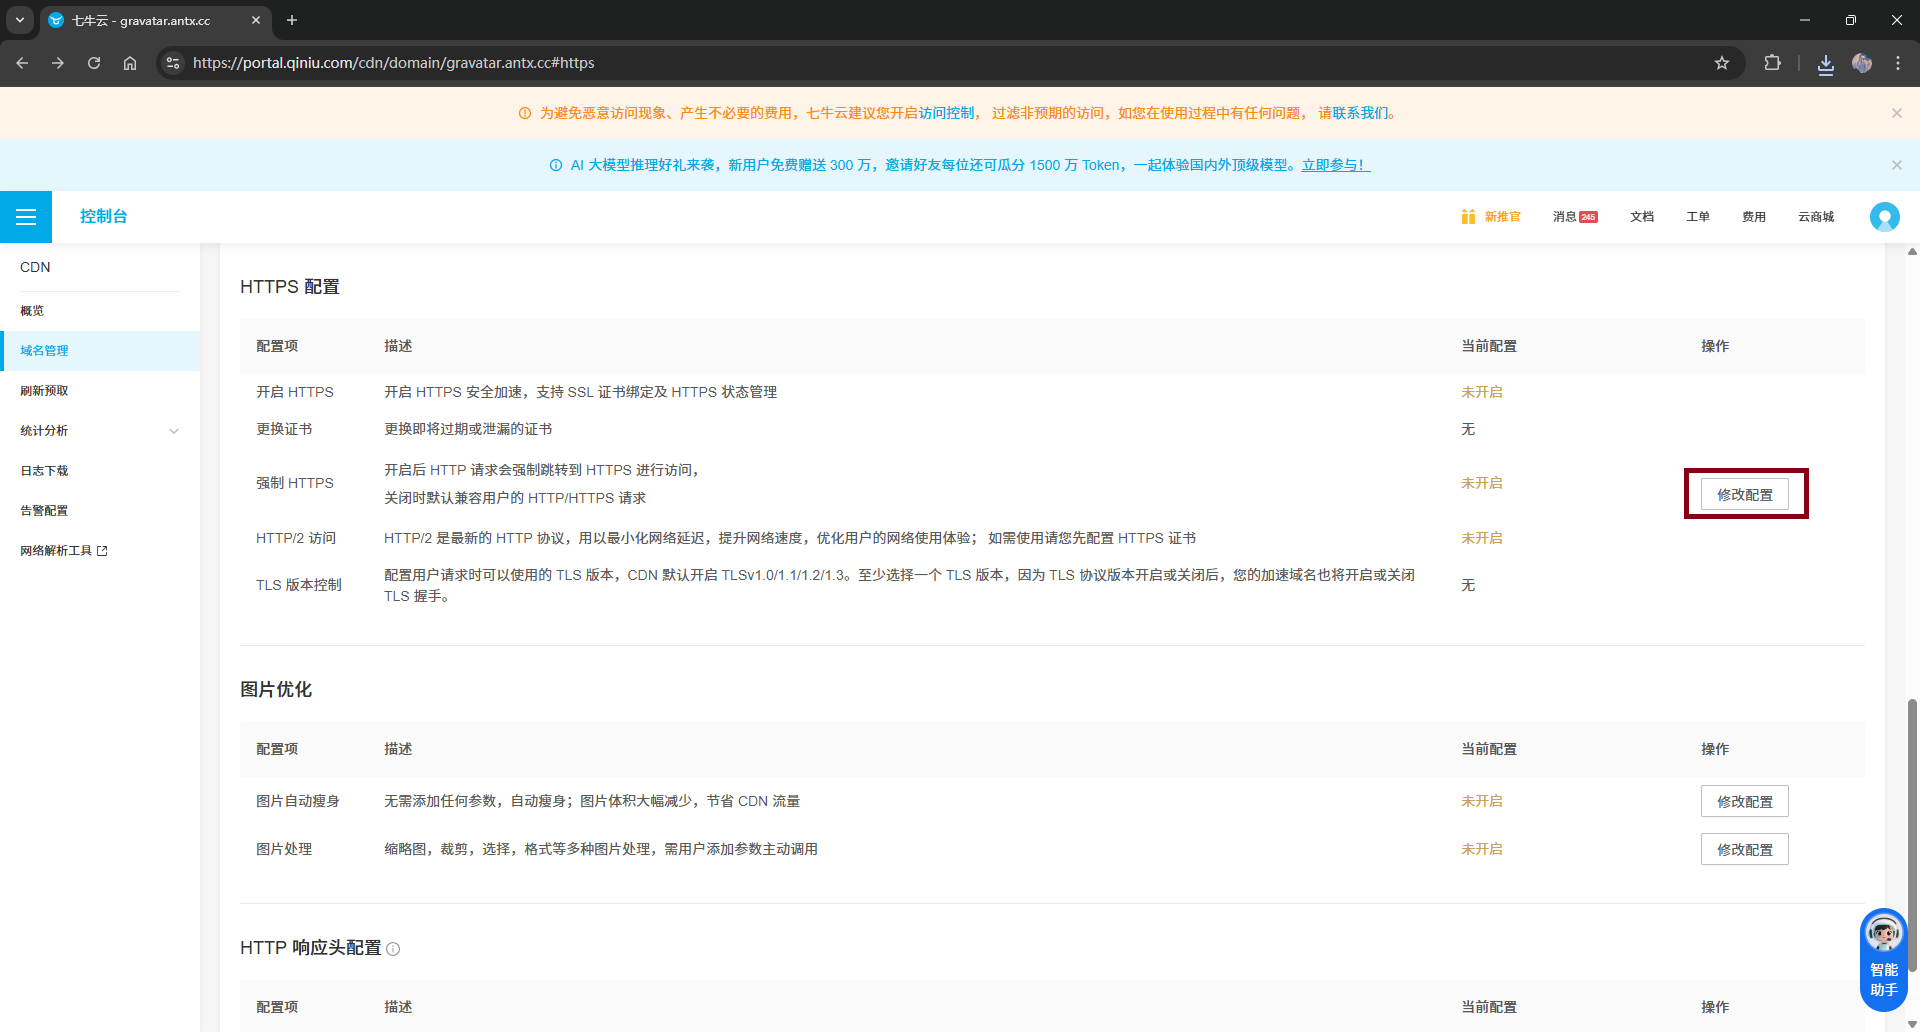Close the blue AI promotion banner
The width and height of the screenshot is (1920, 1032).
[x=1896, y=165]
